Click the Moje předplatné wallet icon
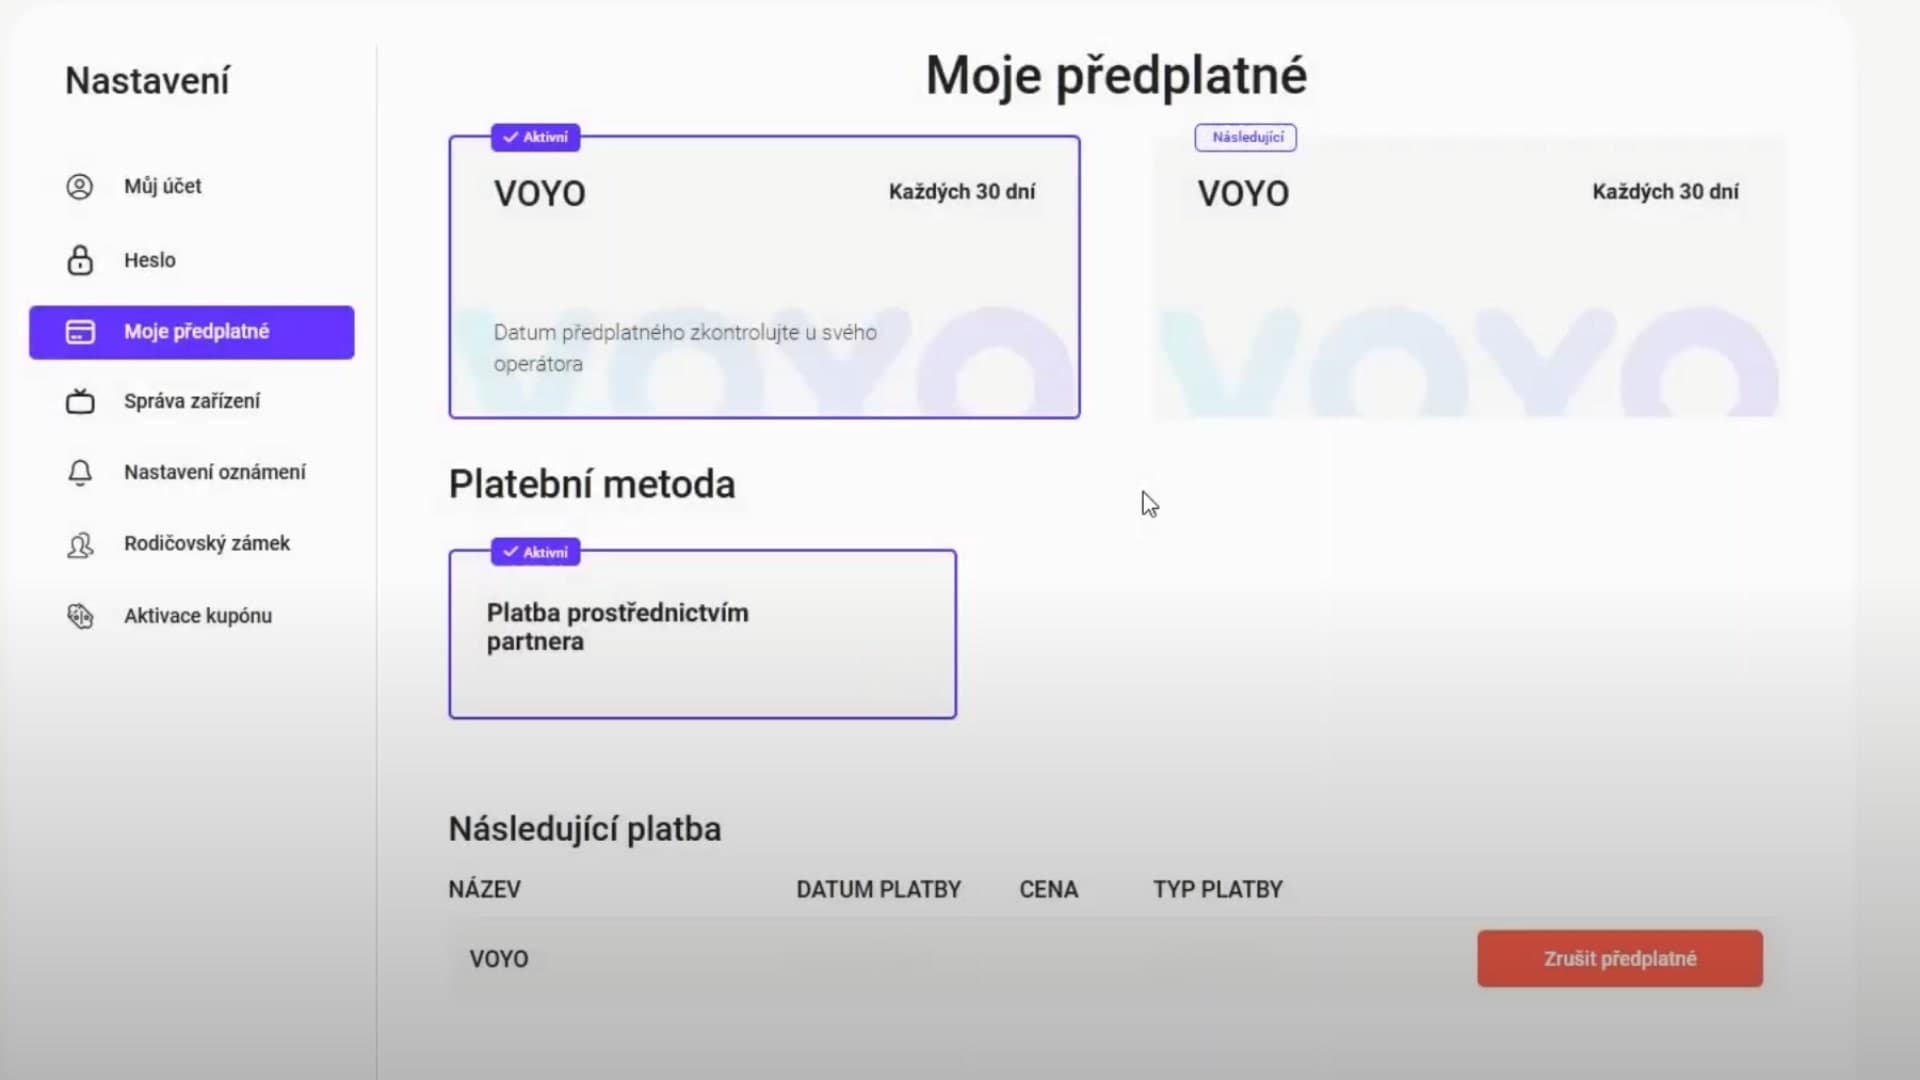This screenshot has width=1920, height=1080. 79,331
